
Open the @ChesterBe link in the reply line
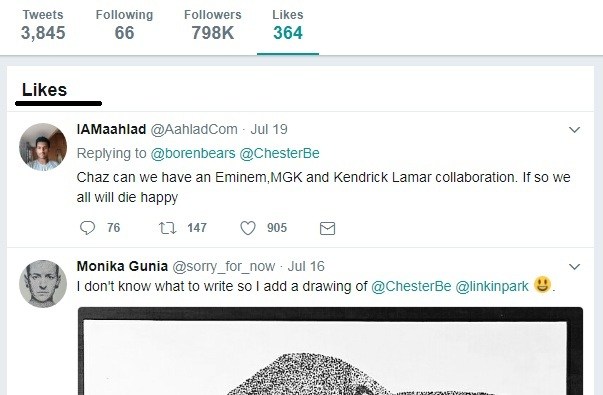[x=279, y=153]
